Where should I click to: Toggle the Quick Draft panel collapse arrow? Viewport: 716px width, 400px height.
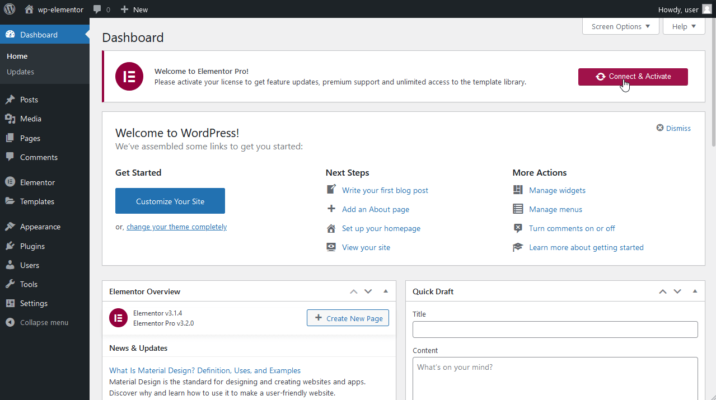point(690,291)
